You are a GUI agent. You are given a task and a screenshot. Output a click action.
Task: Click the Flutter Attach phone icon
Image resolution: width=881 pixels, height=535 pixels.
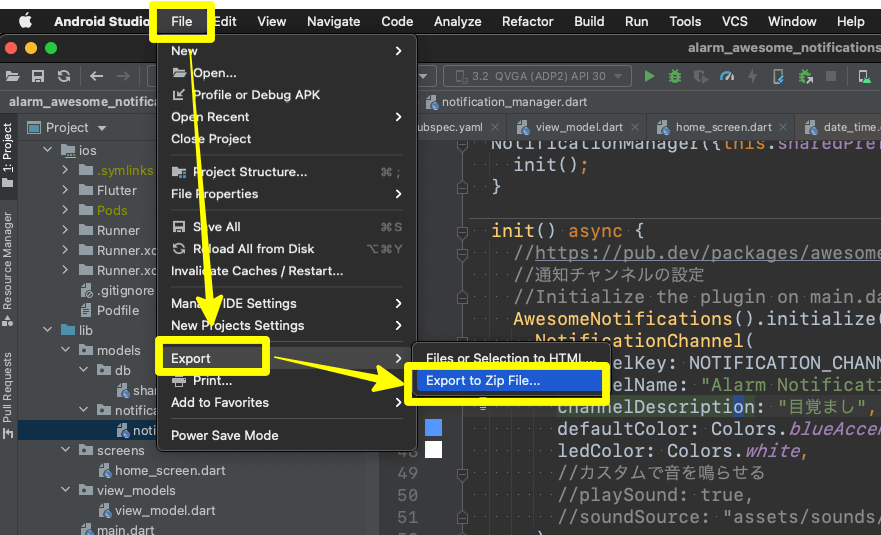[x=778, y=76]
